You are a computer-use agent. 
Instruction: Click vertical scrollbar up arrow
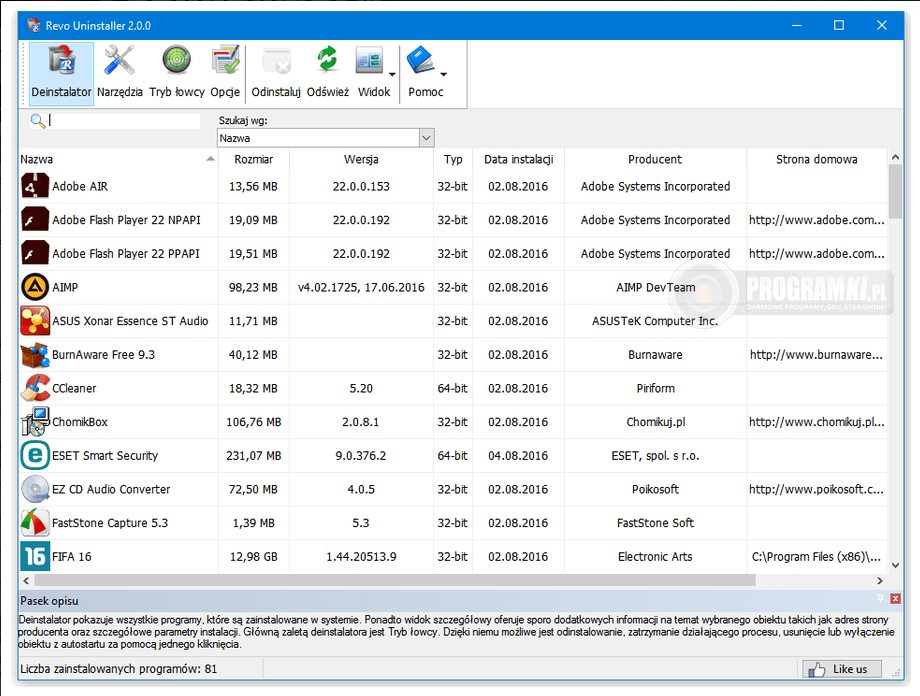[x=895, y=157]
